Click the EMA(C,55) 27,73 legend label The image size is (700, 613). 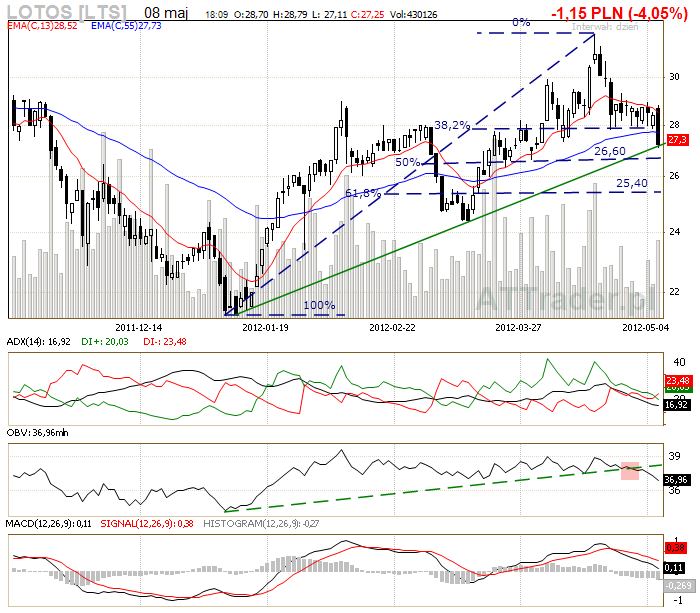point(126,26)
